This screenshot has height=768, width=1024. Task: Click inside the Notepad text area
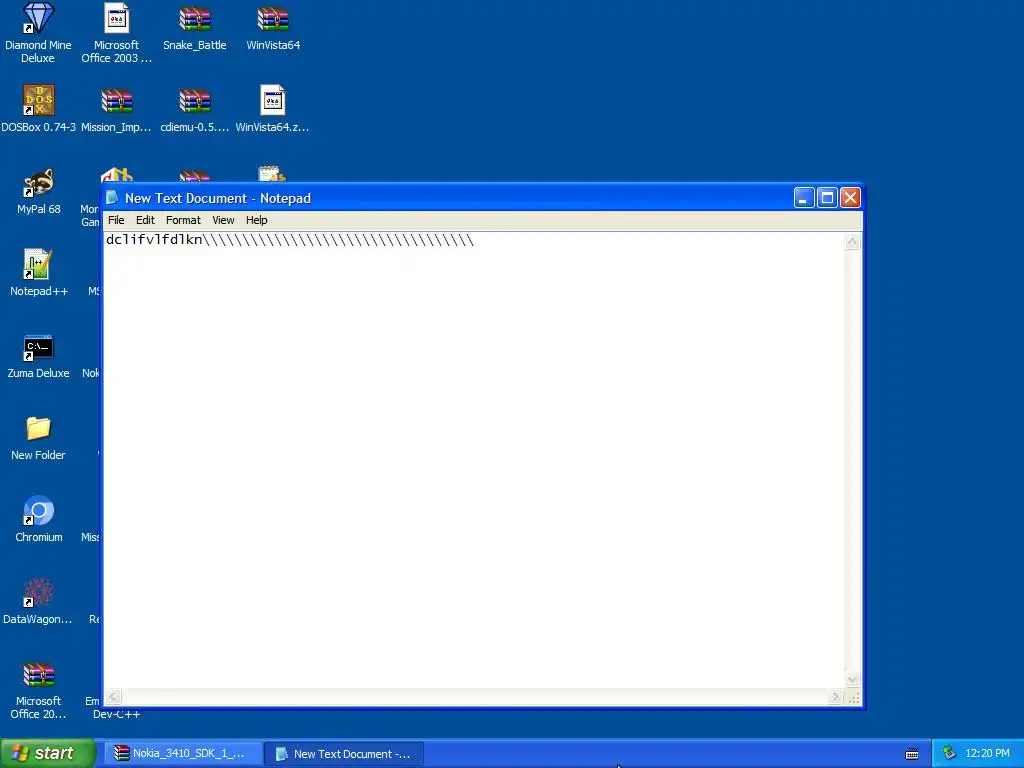(x=474, y=460)
